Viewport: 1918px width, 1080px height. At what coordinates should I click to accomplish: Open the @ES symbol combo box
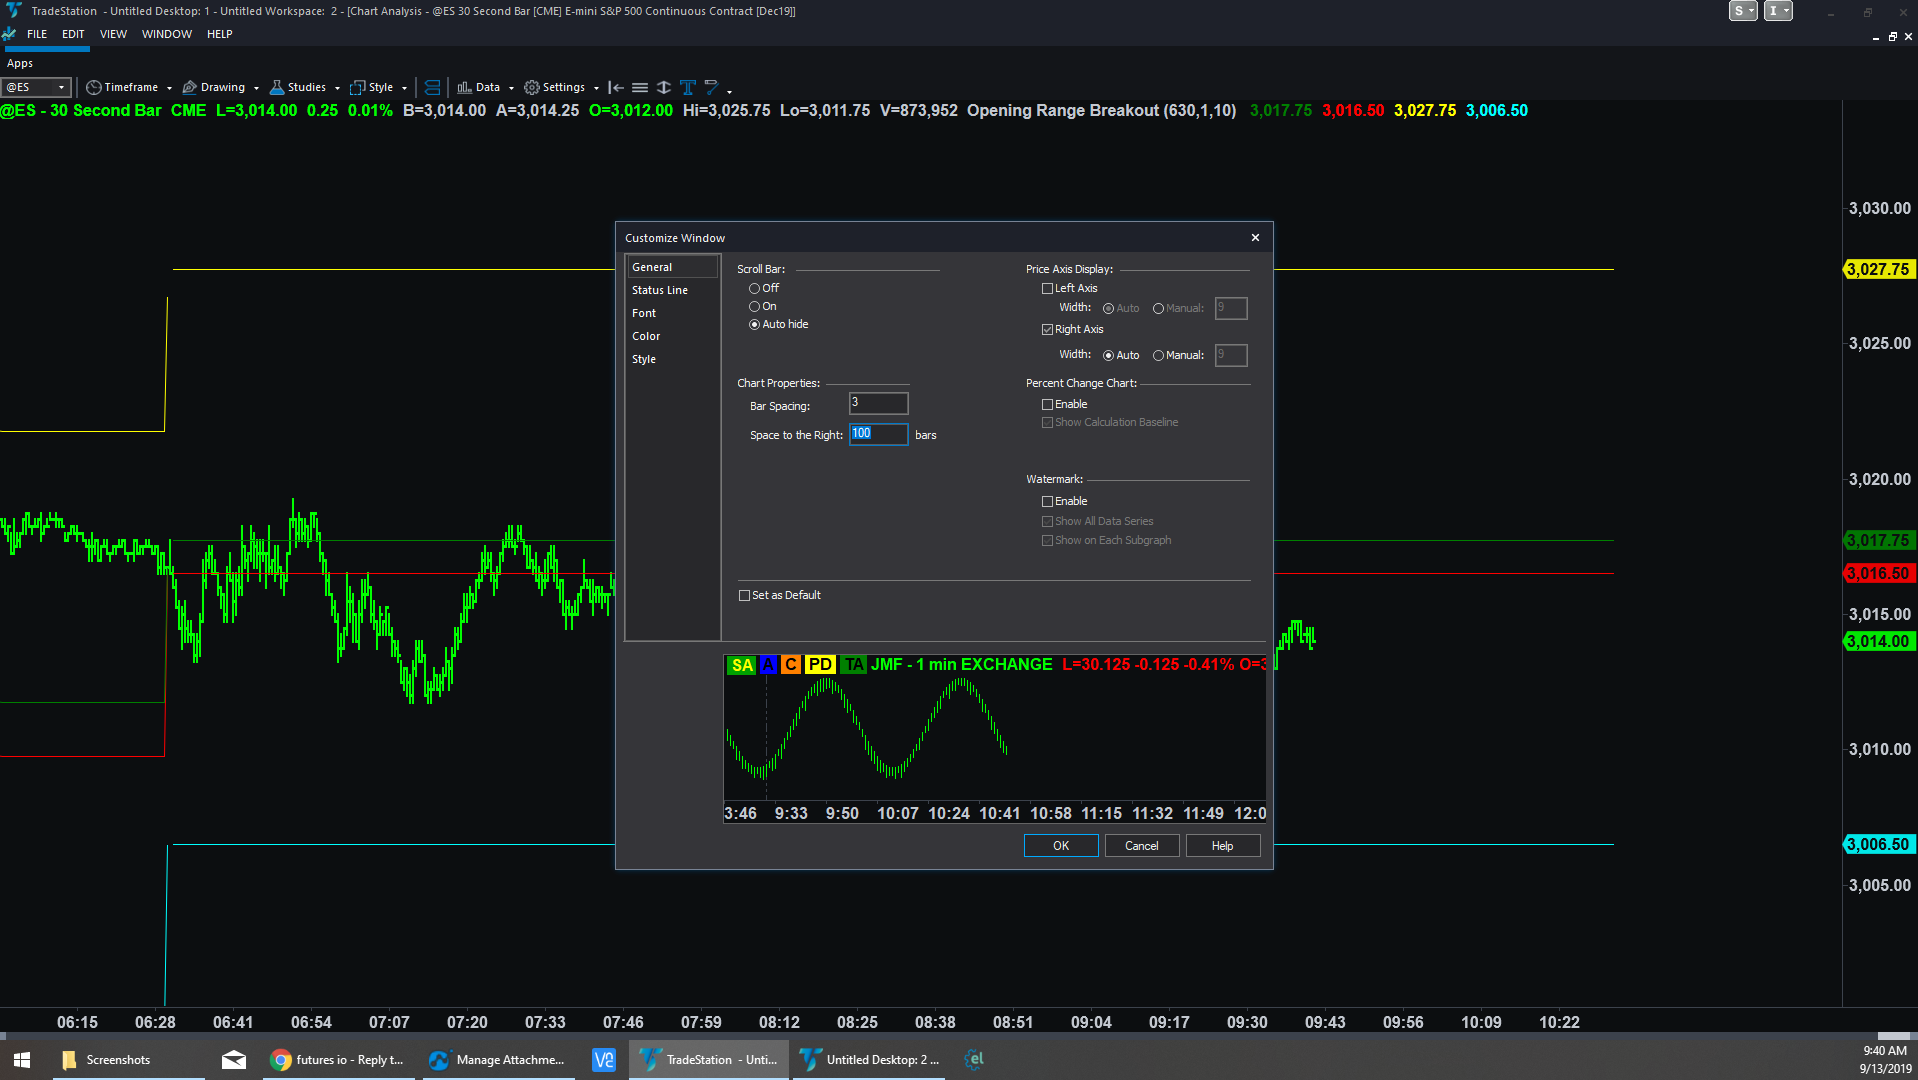[37, 88]
